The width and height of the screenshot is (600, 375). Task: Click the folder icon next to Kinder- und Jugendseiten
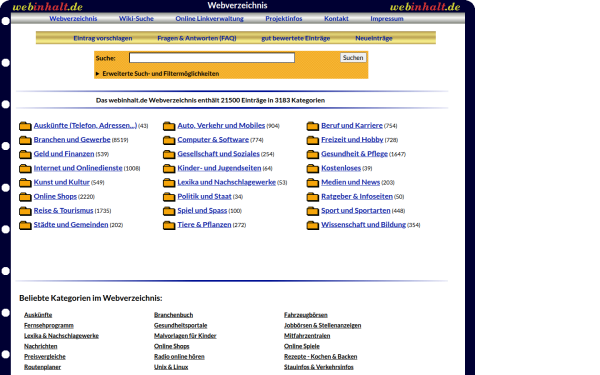pos(169,168)
